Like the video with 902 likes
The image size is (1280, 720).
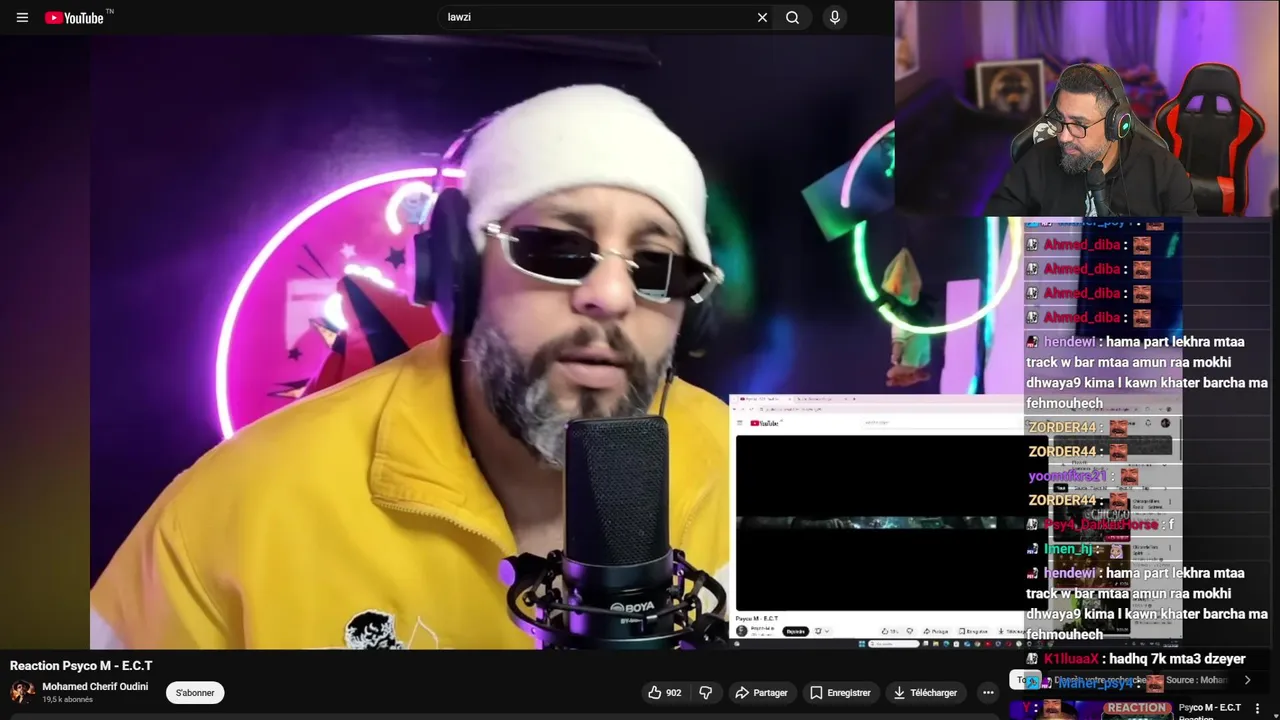click(664, 692)
